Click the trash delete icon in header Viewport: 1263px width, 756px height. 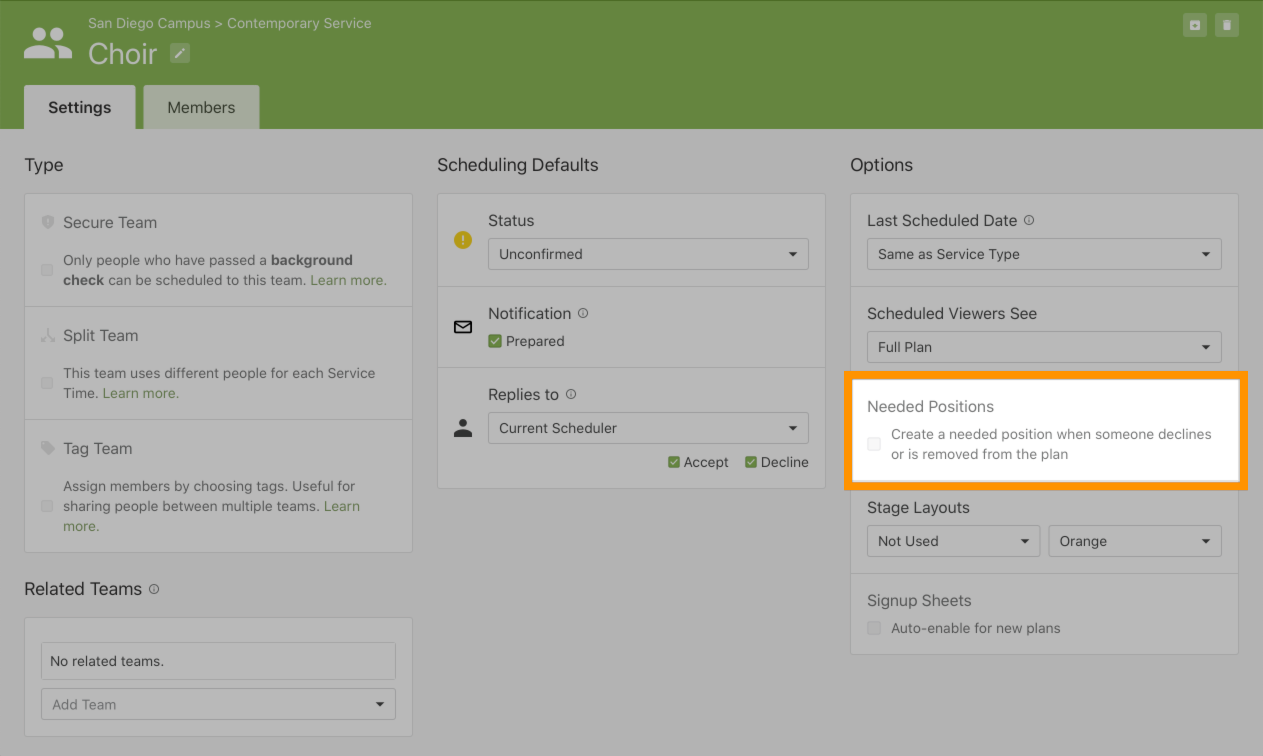(x=1227, y=26)
